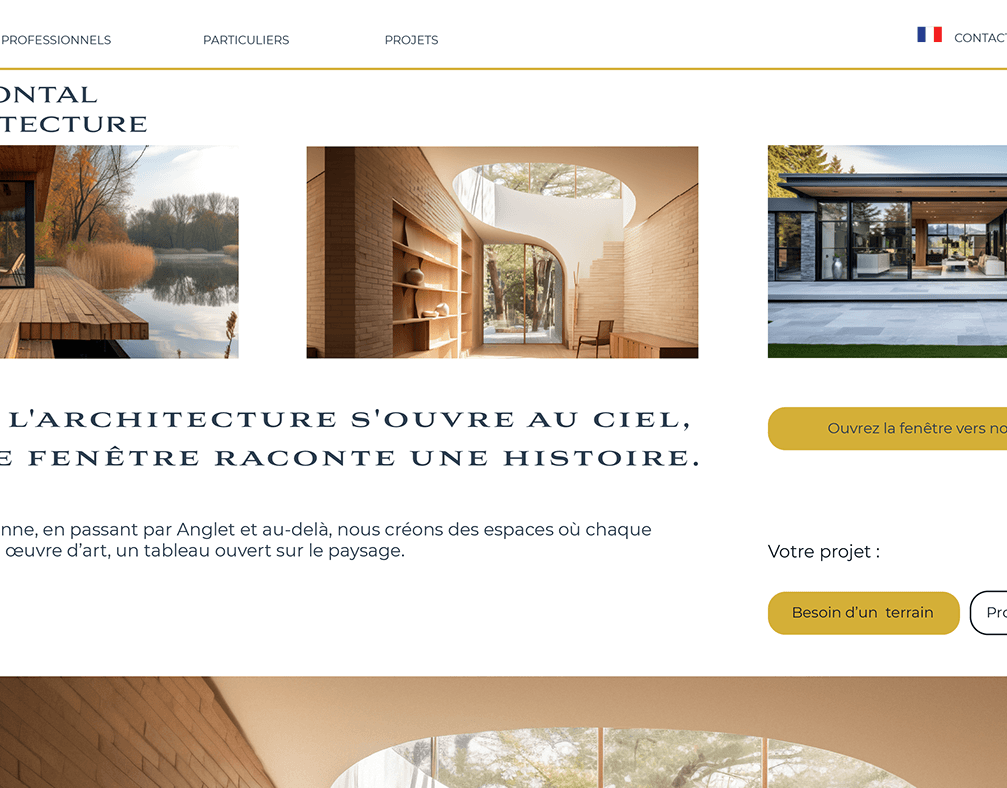Click the paragraph line ending "ouvert sur le paysage"
The width and height of the screenshot is (1007, 788).
point(202,551)
